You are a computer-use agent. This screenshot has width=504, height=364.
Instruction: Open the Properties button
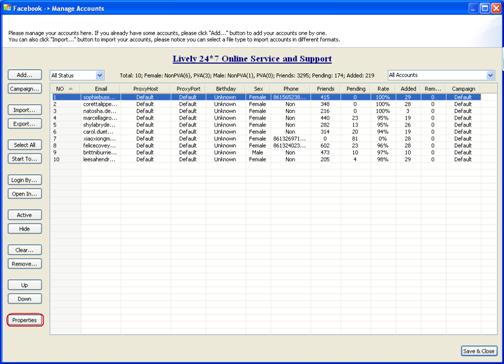25,320
